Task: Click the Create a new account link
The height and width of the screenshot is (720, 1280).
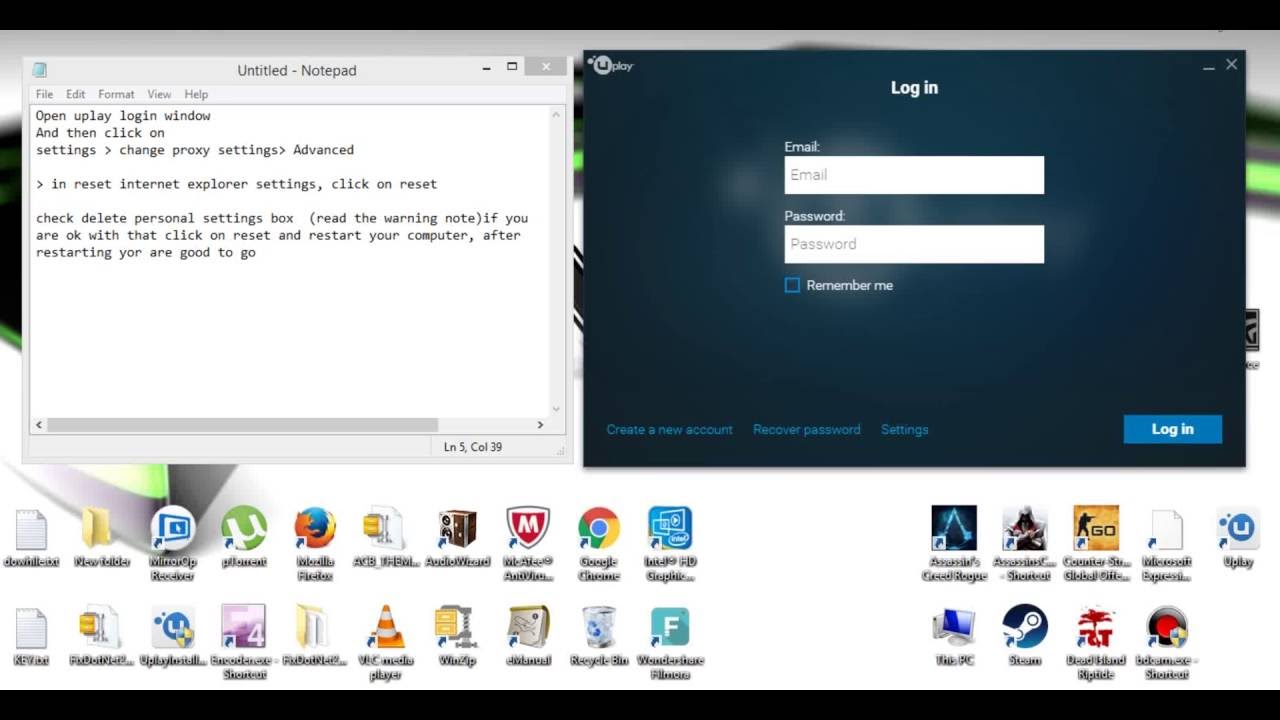Action: point(670,429)
